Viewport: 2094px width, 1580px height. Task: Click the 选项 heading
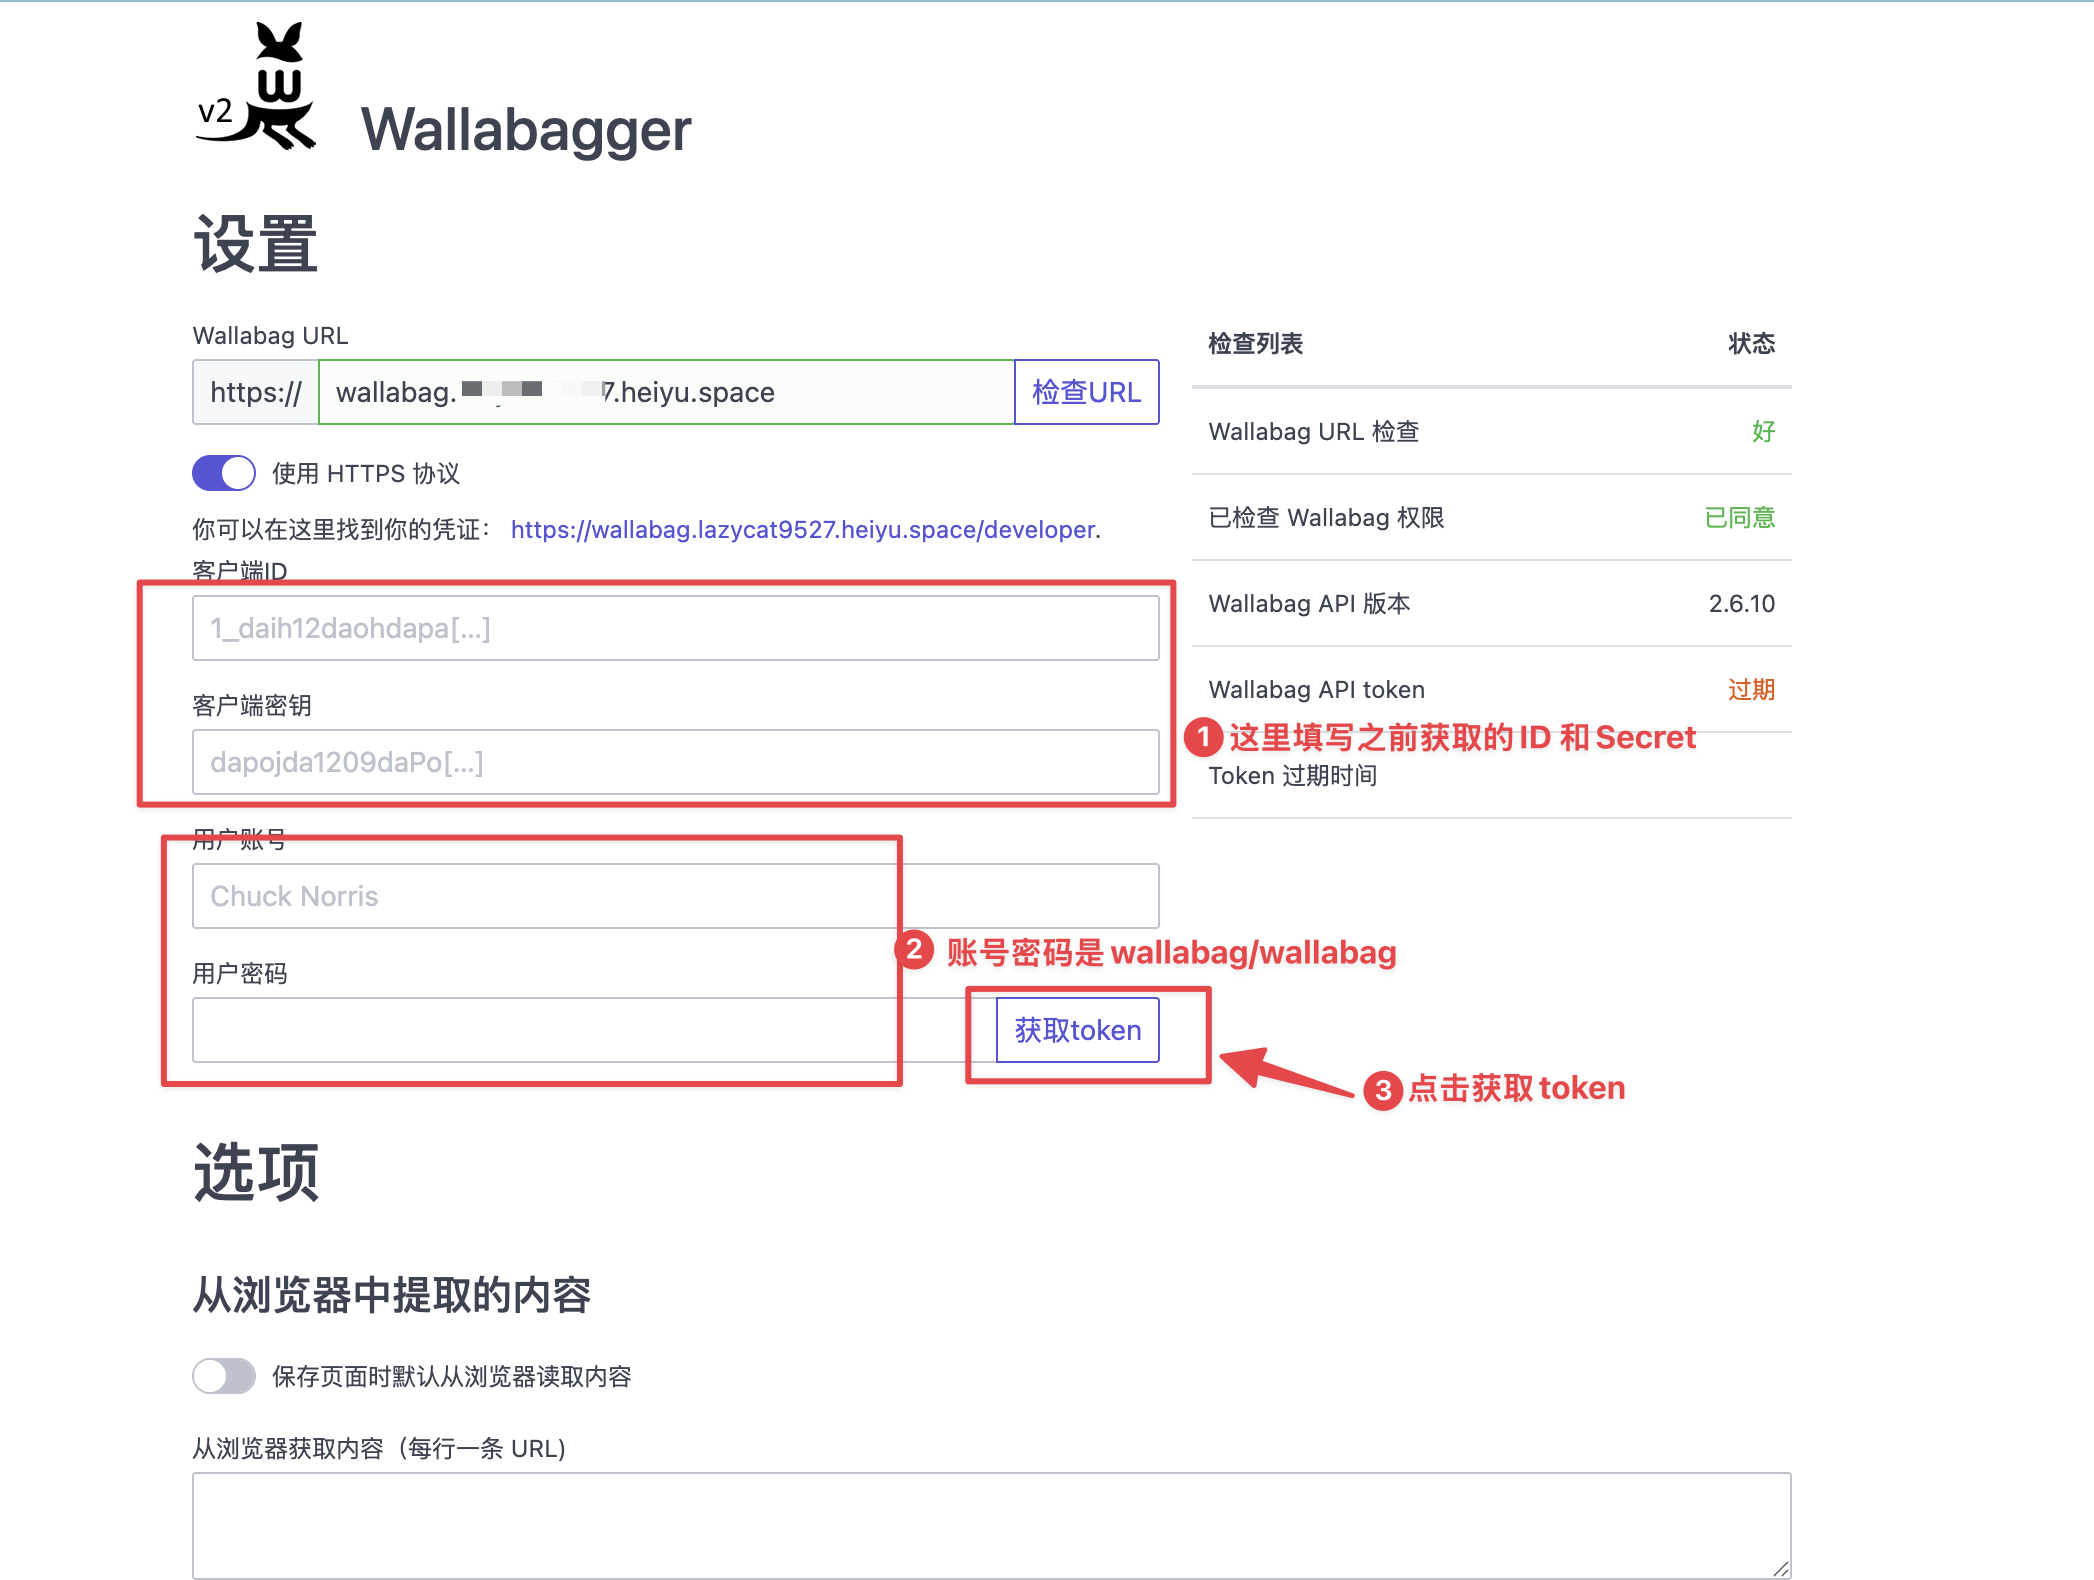256,1172
